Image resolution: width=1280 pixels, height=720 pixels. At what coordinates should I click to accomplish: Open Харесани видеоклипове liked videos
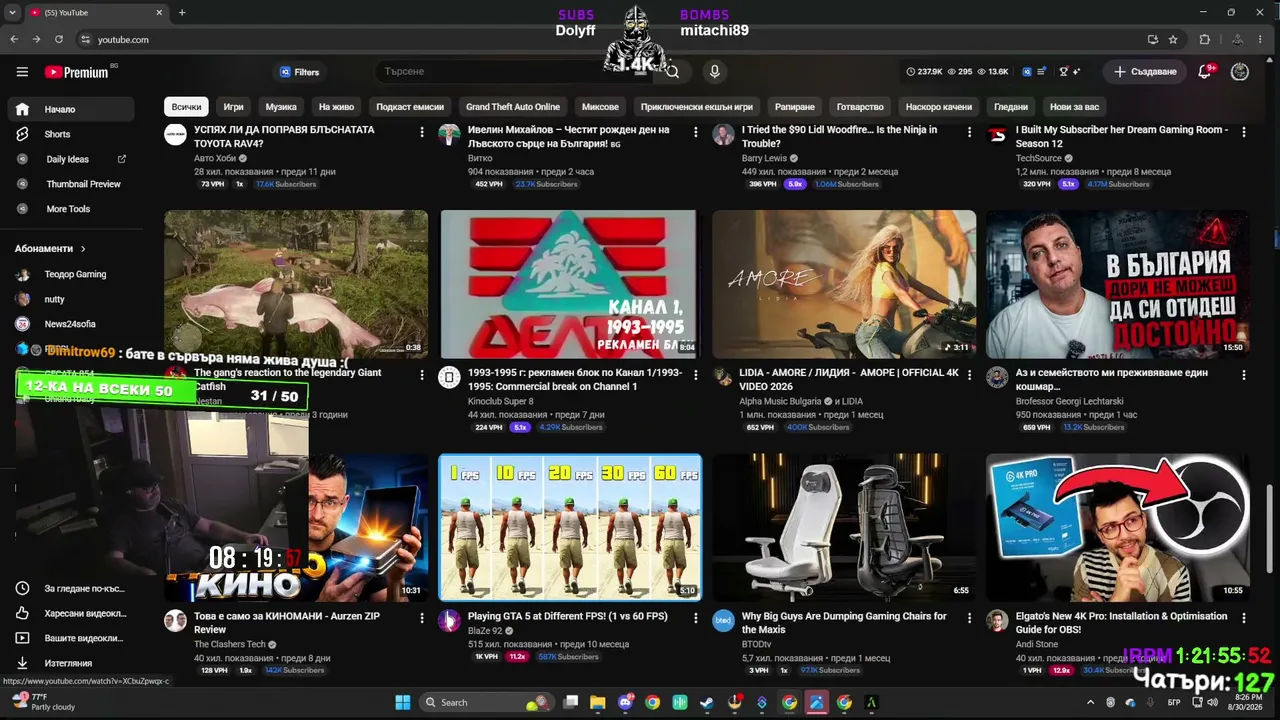click(72, 613)
